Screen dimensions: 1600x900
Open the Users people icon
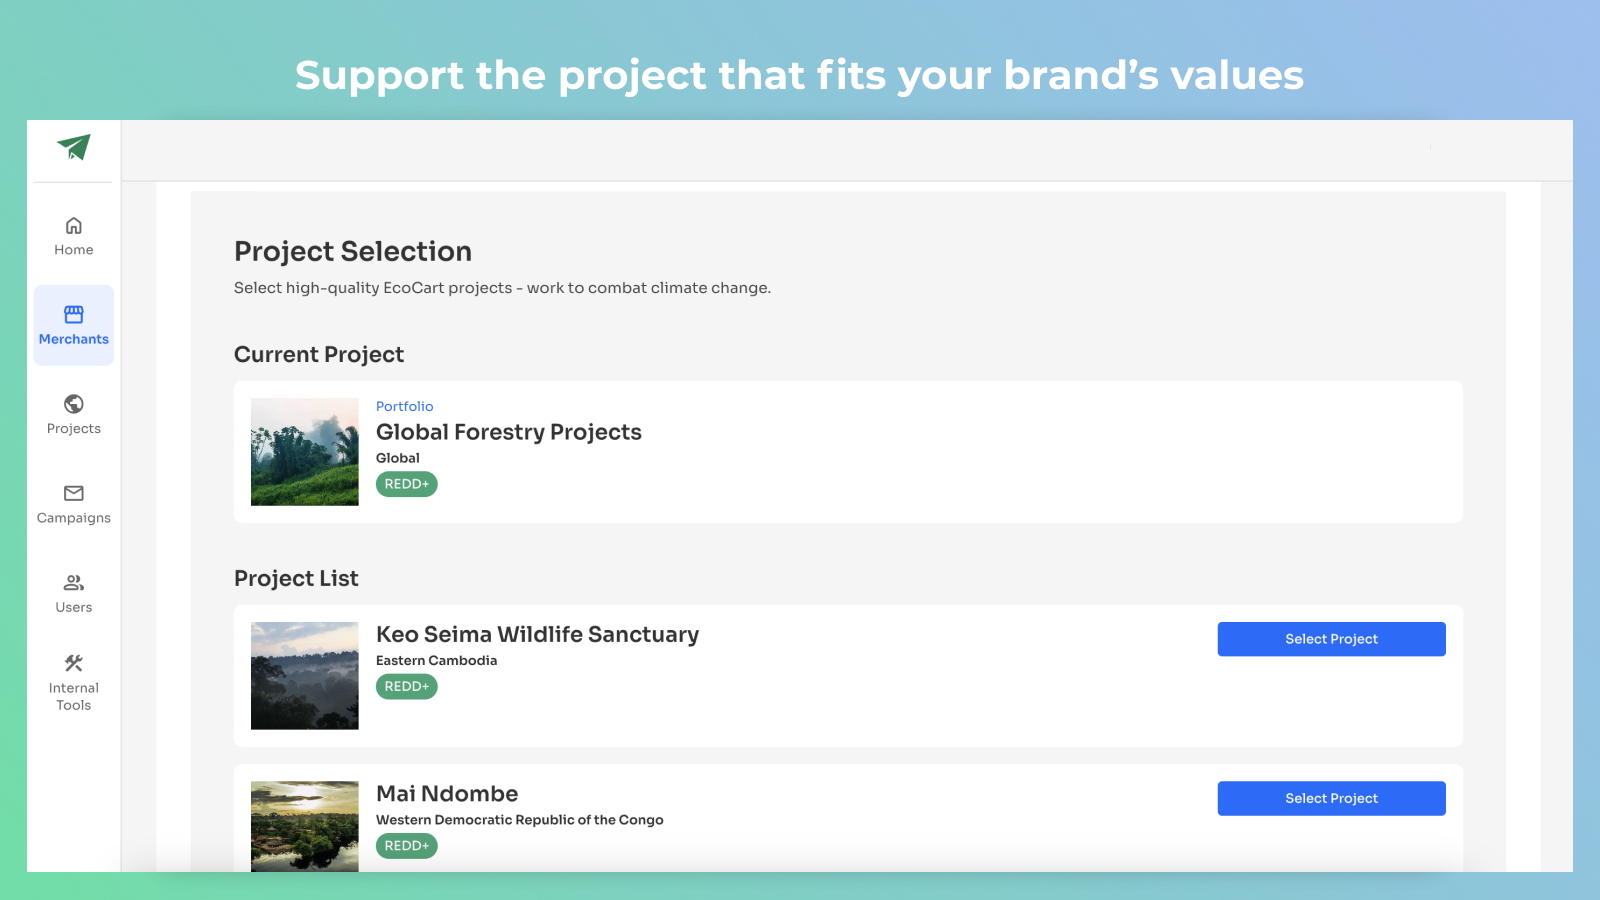coord(74,583)
